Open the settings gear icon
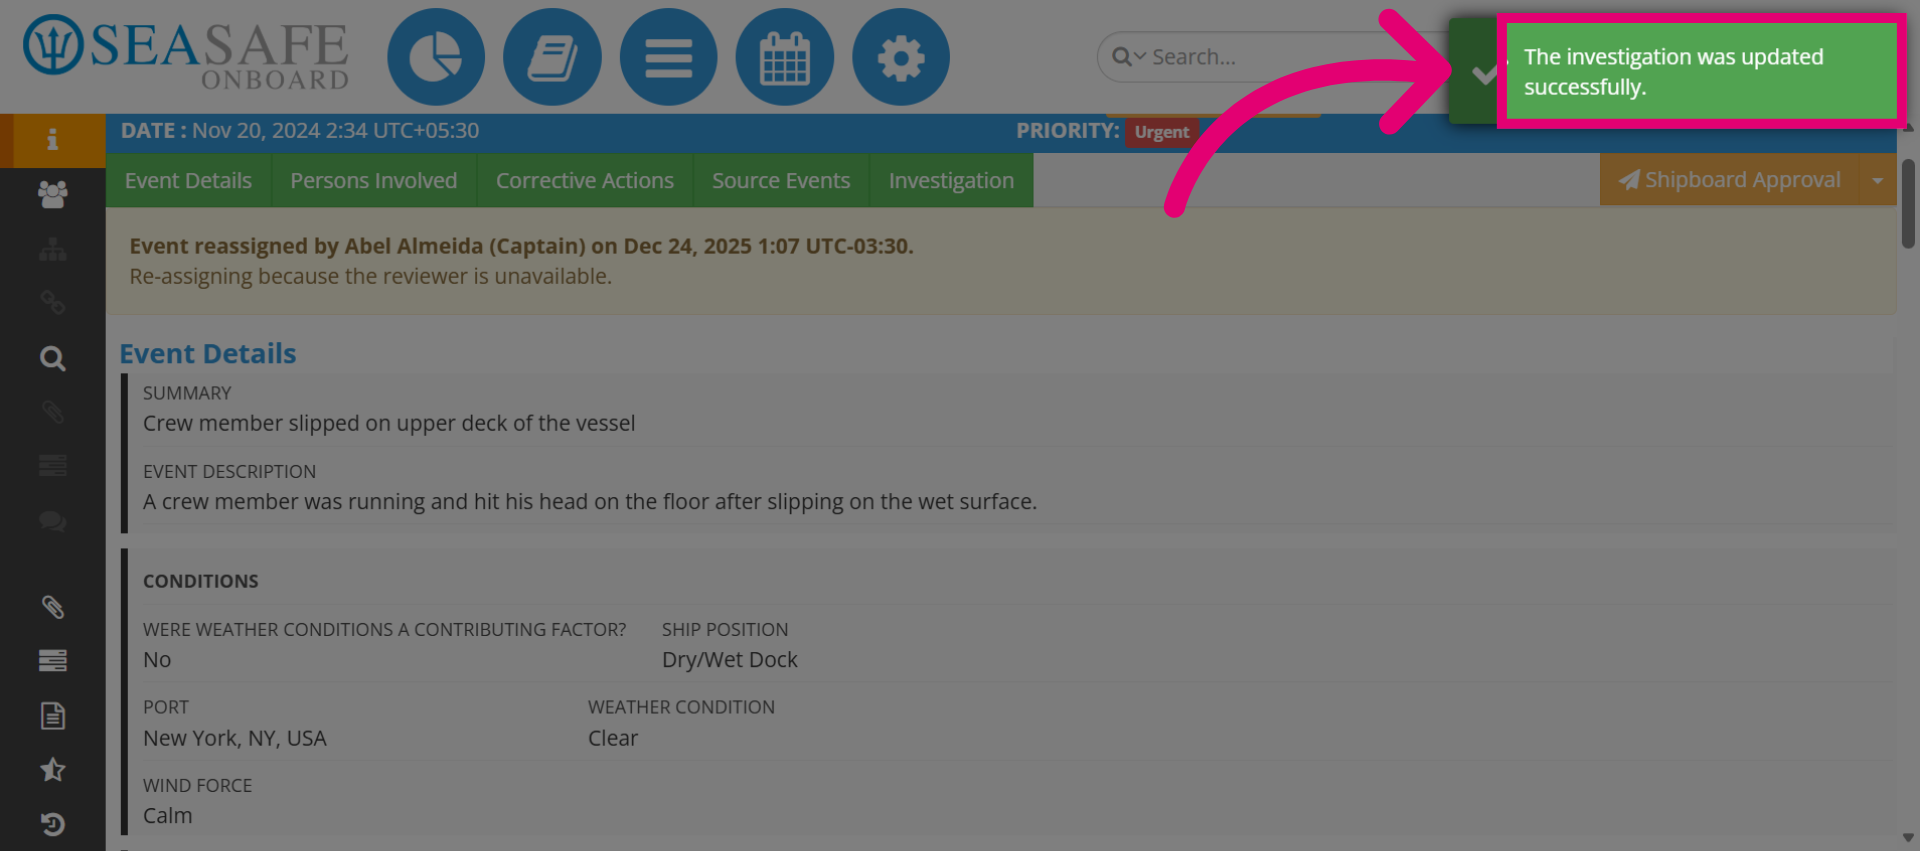Image resolution: width=1920 pixels, height=851 pixels. point(900,57)
